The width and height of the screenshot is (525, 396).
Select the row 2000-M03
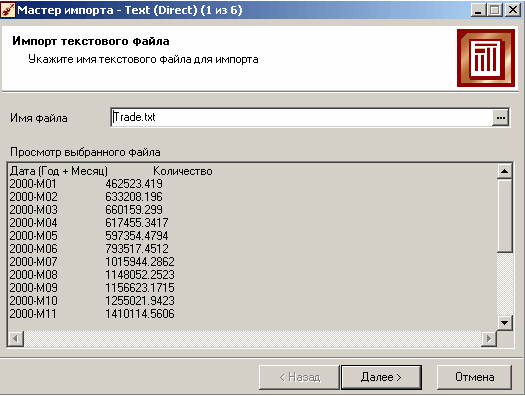click(33, 210)
